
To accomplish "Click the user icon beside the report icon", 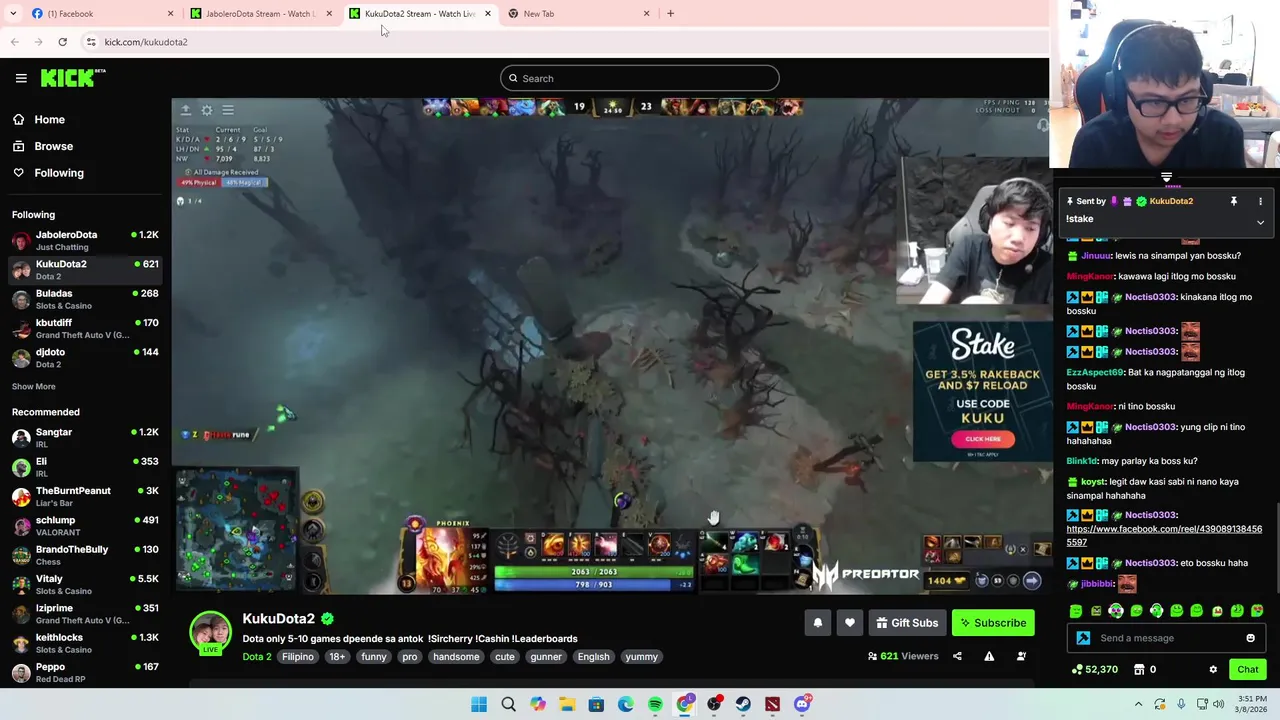I will click(1021, 656).
